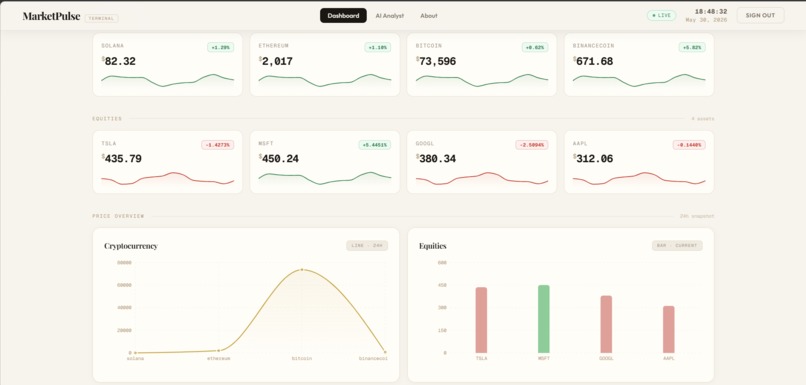Click the solana x-axis label
This screenshot has width=806, height=385.
tap(135, 358)
